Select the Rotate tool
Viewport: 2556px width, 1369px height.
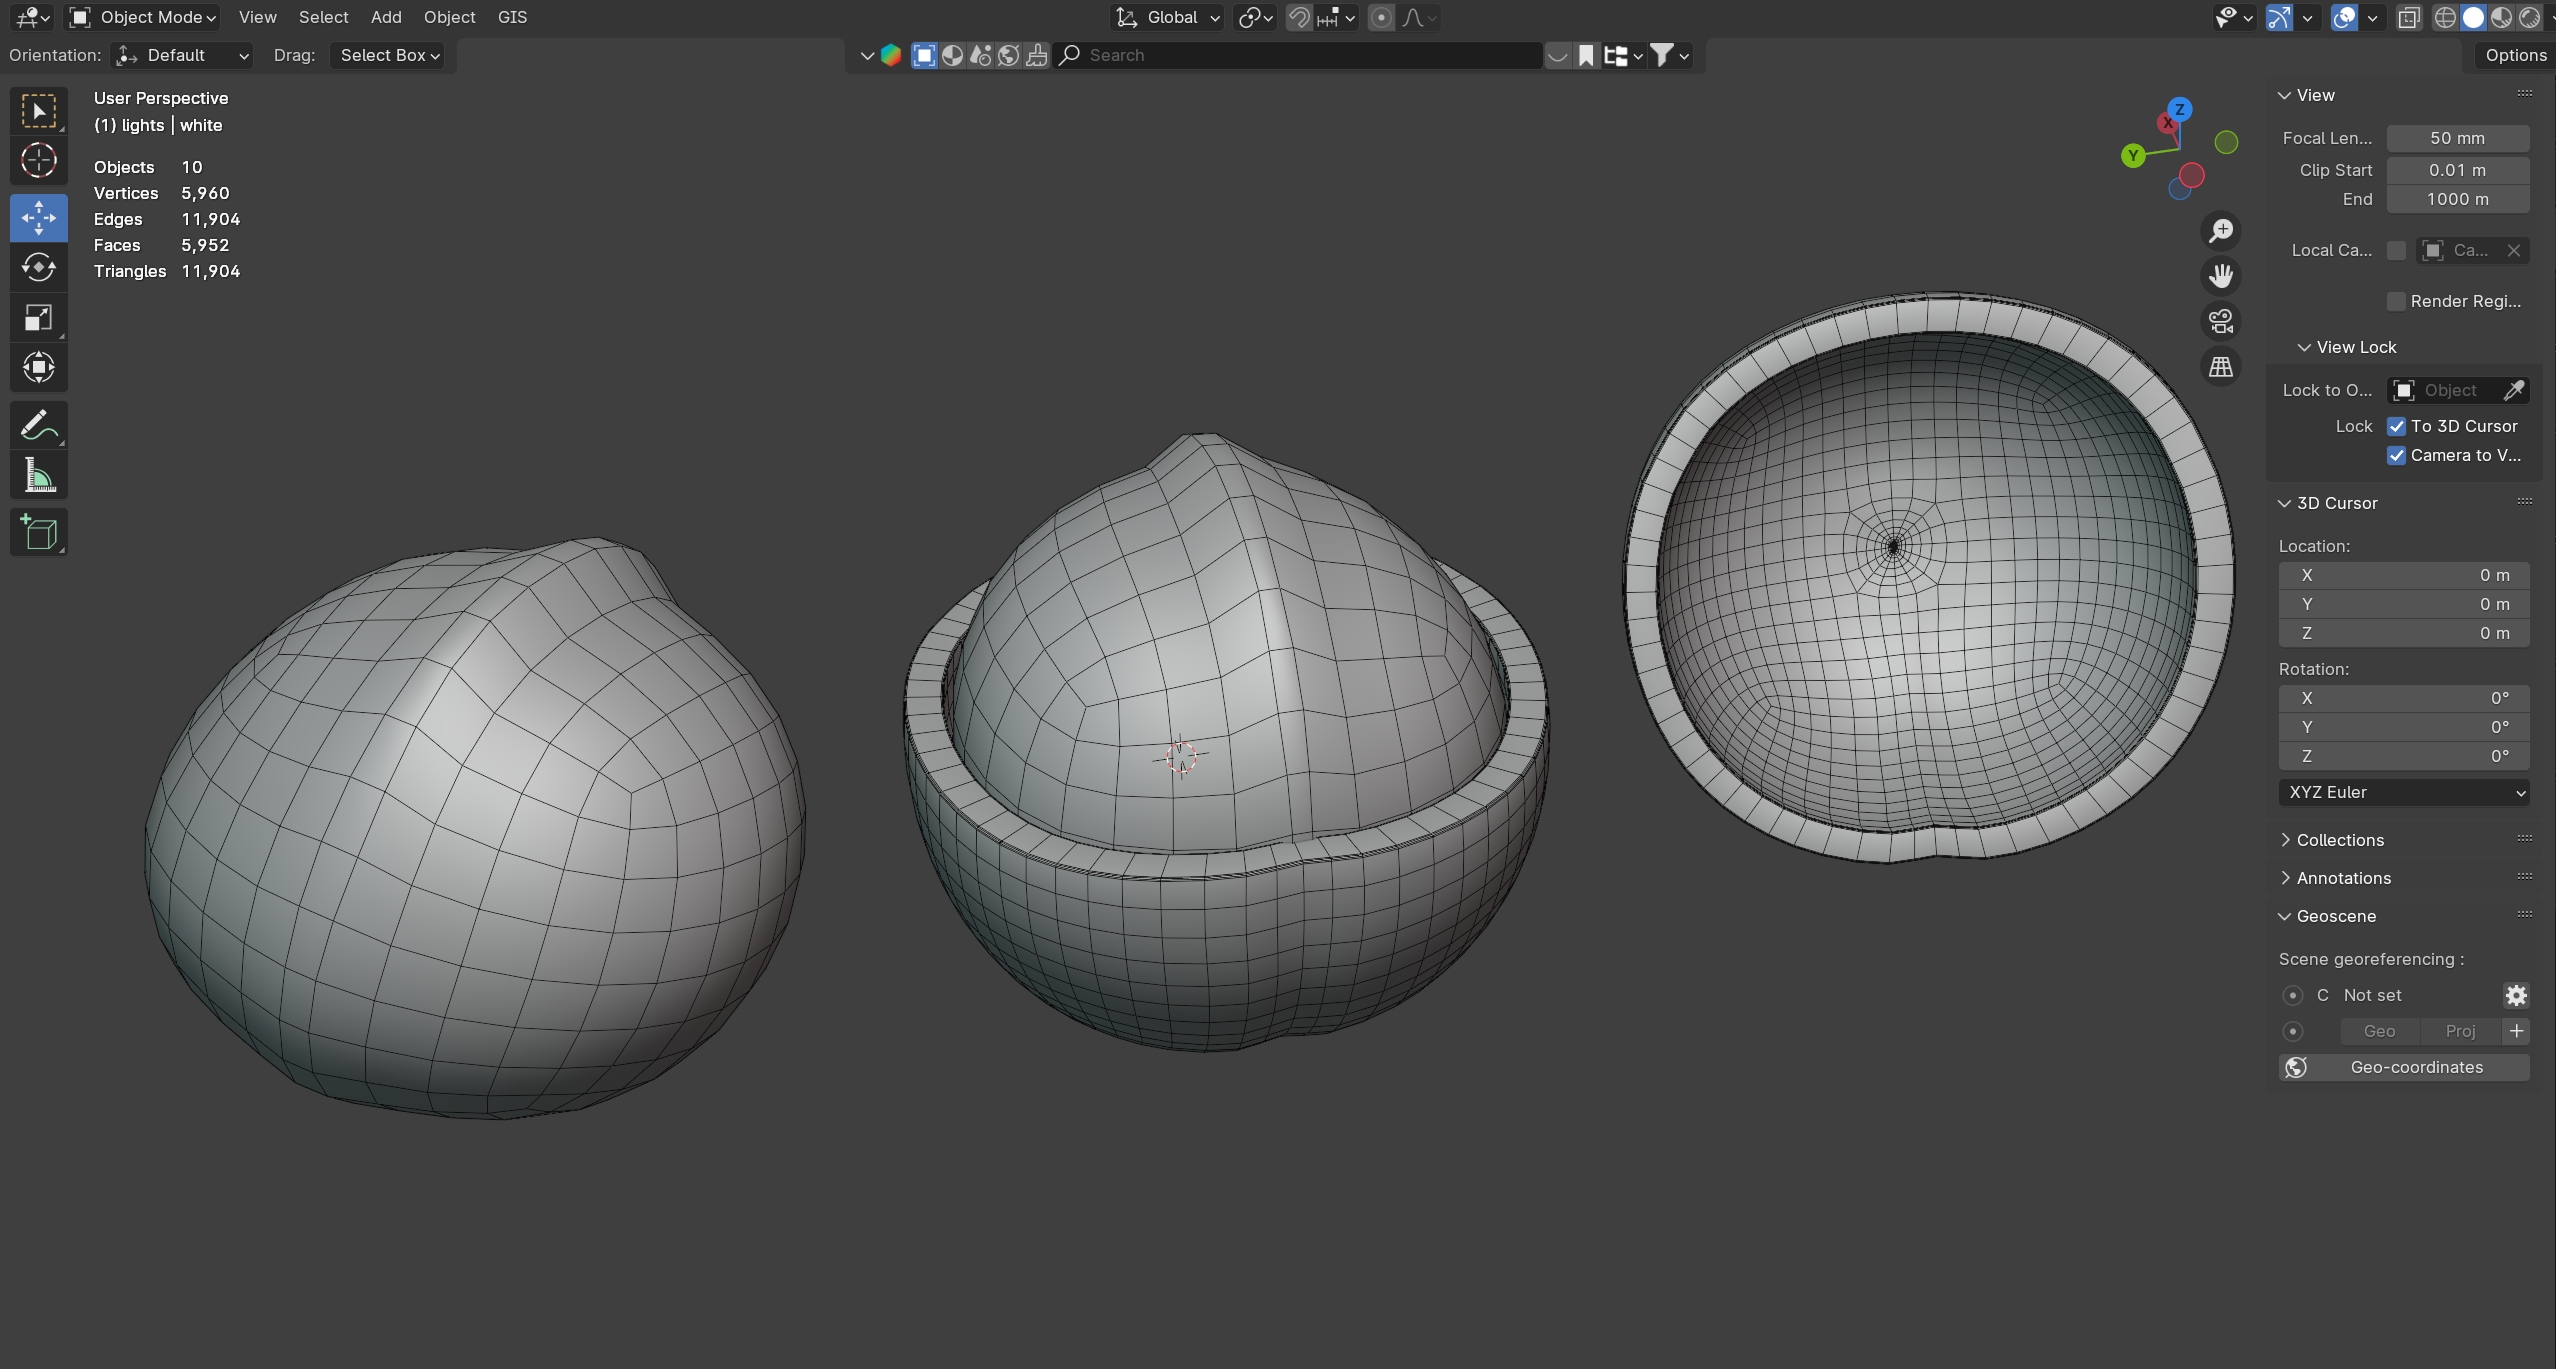(38, 267)
